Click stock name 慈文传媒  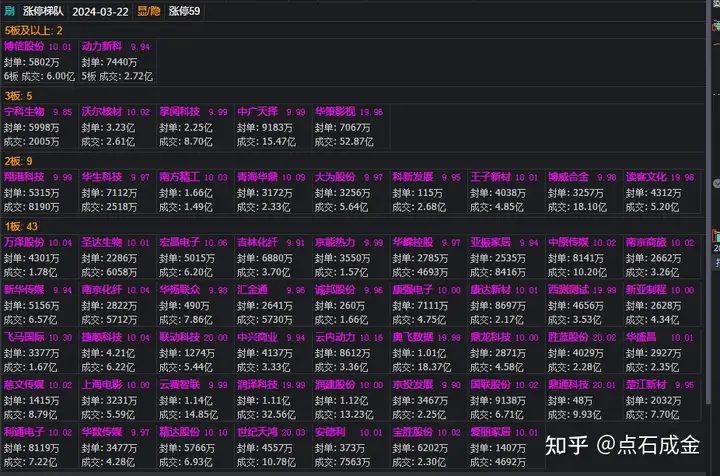24,384
